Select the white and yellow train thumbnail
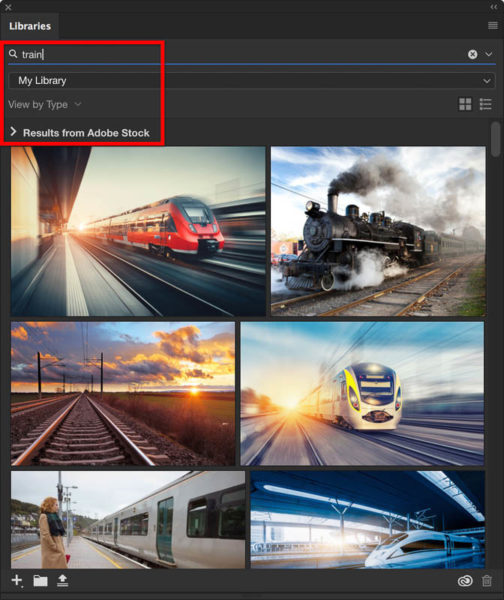 [362, 393]
